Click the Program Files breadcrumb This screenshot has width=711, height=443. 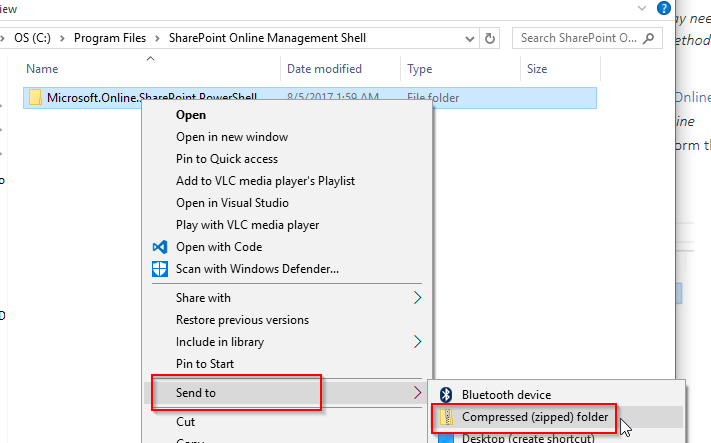click(110, 38)
